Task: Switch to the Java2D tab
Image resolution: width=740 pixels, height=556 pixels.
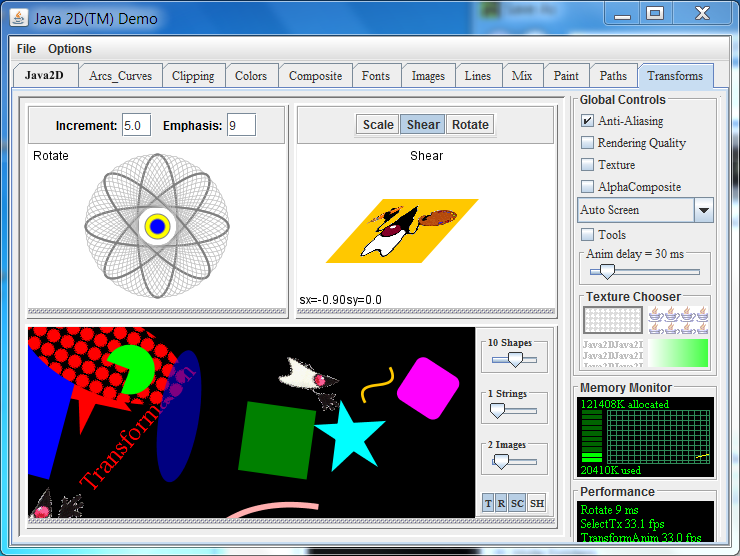Action: pos(44,76)
